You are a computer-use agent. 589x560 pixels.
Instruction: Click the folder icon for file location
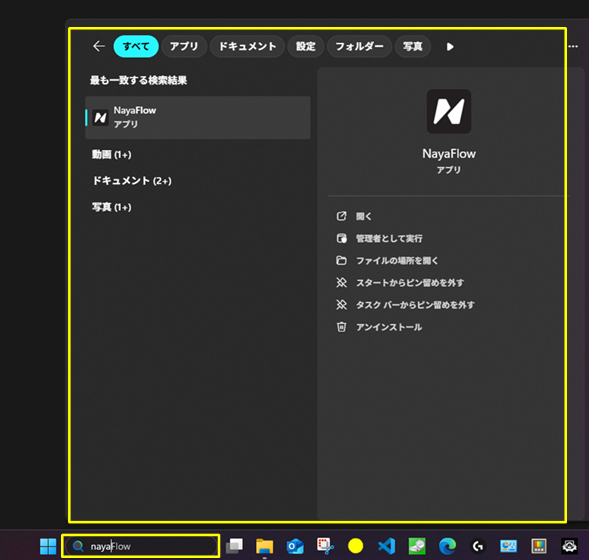(341, 261)
